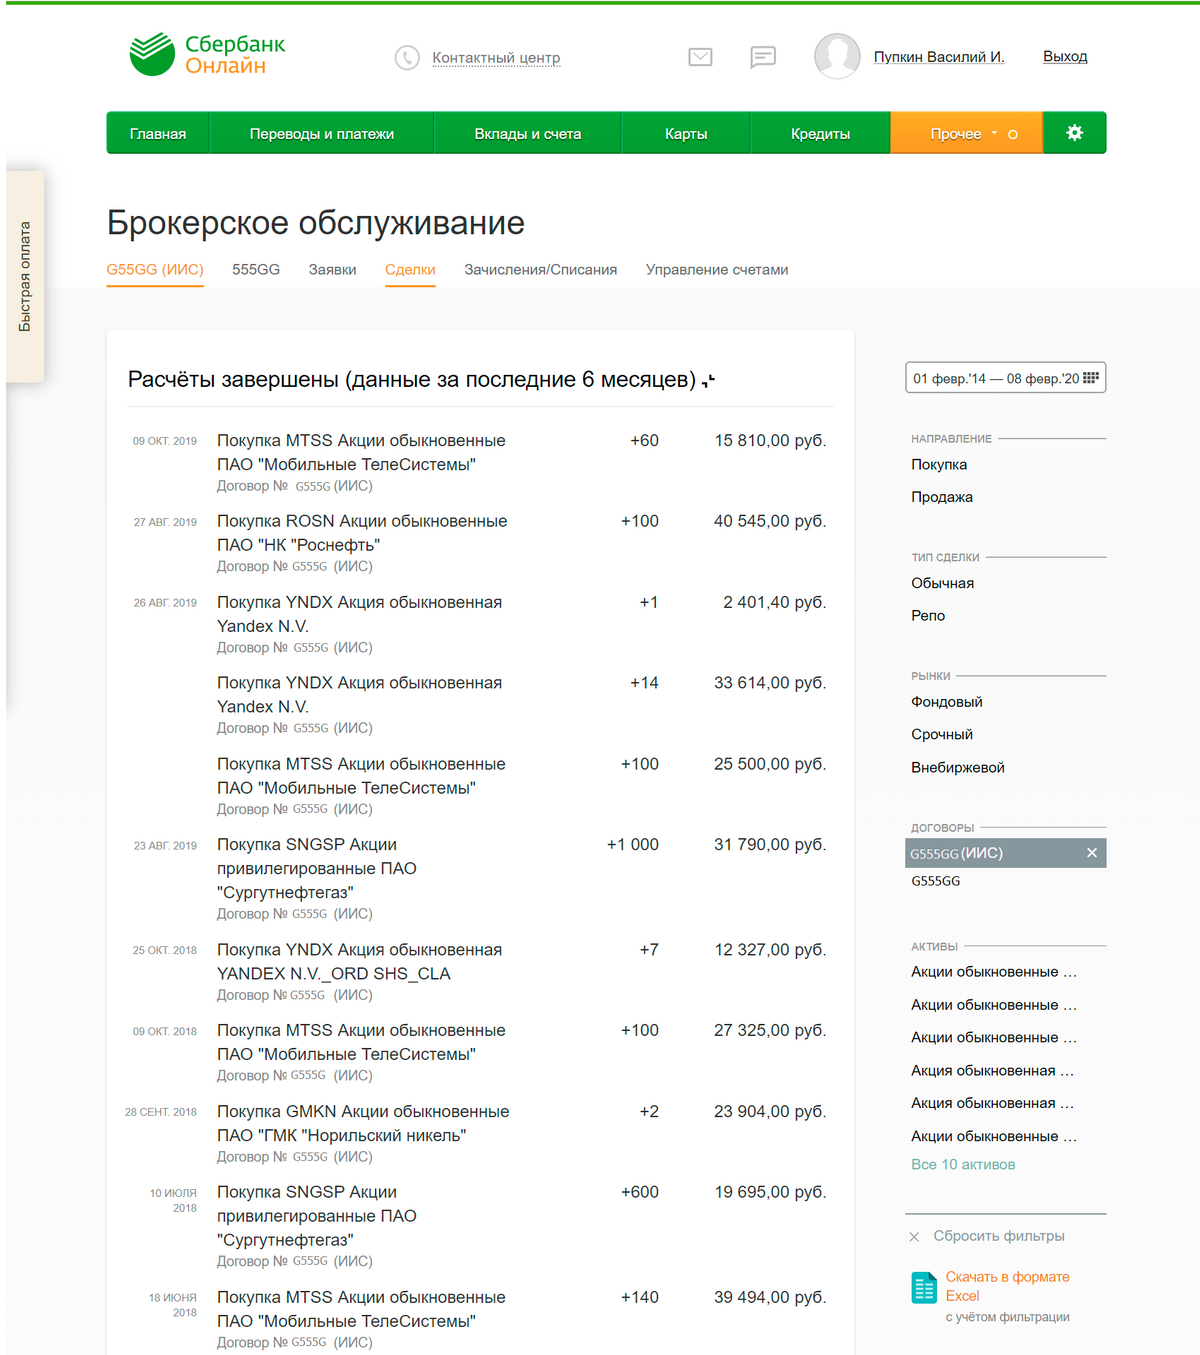Click the Выход logout link
This screenshot has width=1200, height=1355.
[1064, 57]
